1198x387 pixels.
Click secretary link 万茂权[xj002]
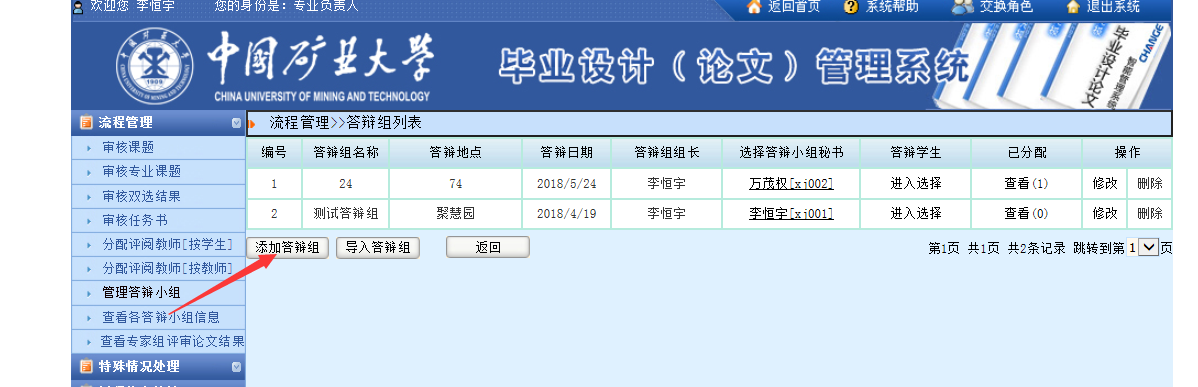[x=791, y=183]
